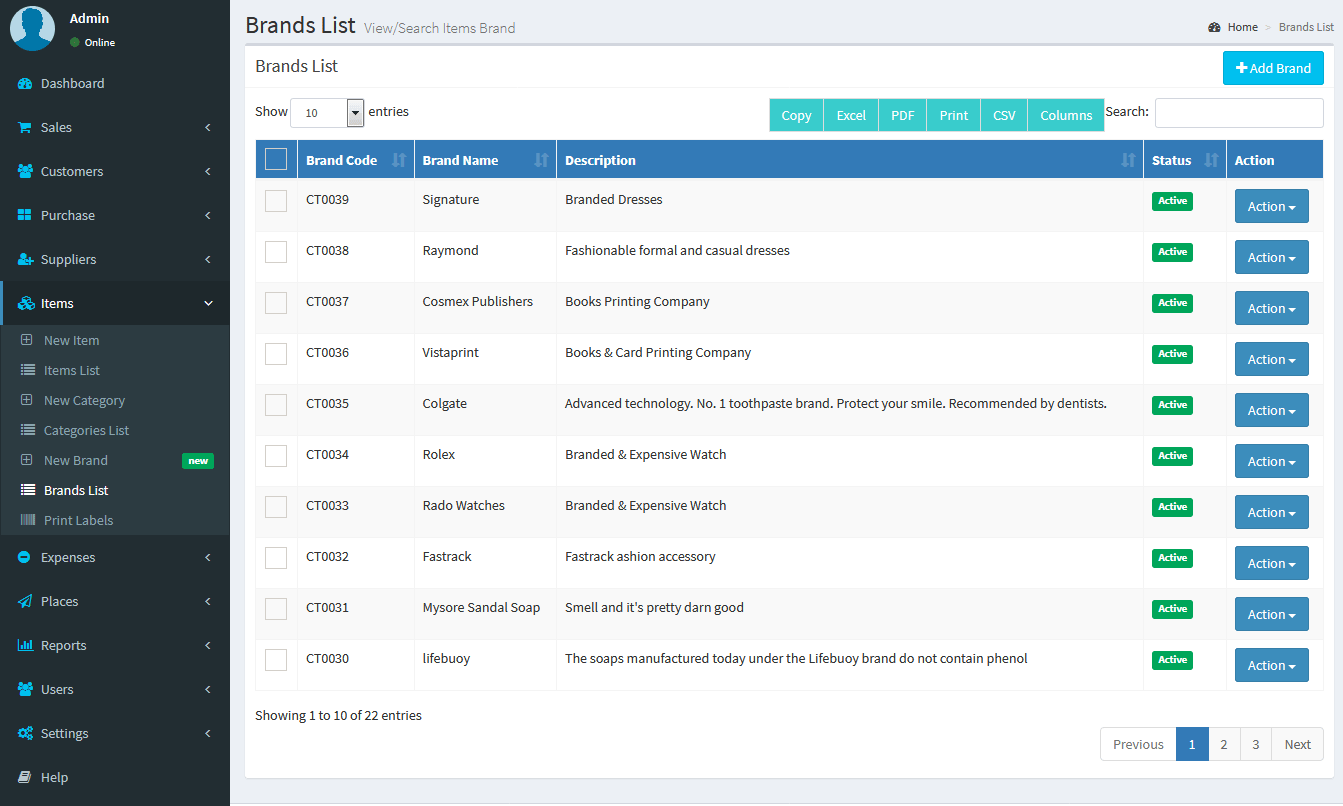Click the Suppliers user-plus icon
Screen dimensions: 1343x806
click(x=25, y=260)
